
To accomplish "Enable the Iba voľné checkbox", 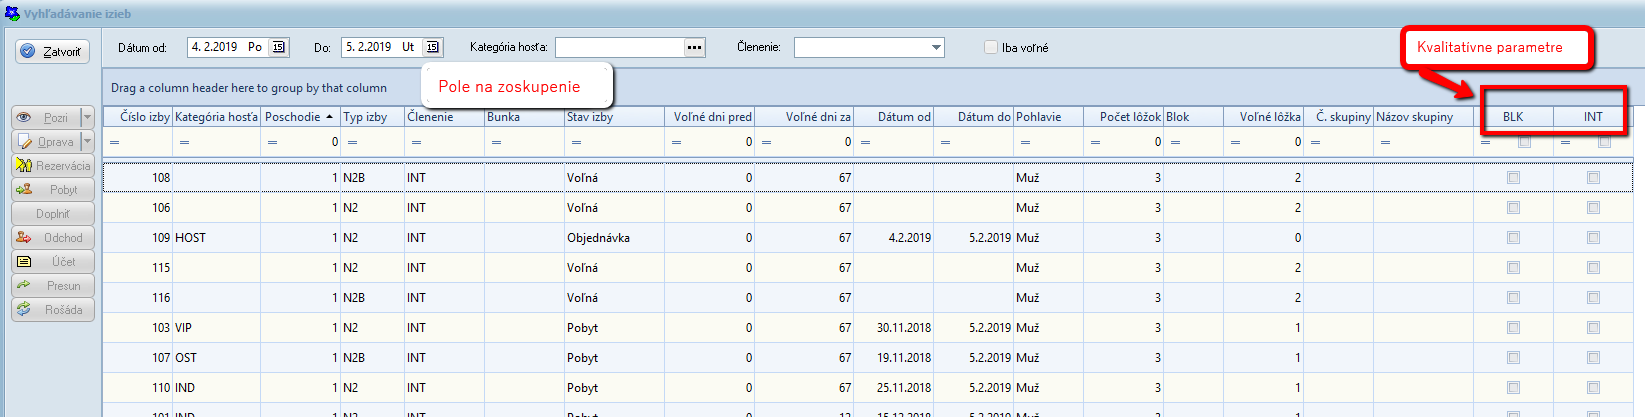I will 991,47.
